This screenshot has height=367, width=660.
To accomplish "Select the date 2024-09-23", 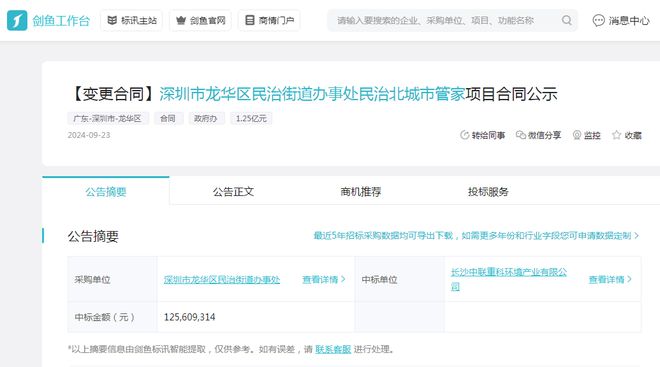I will [x=89, y=135].
